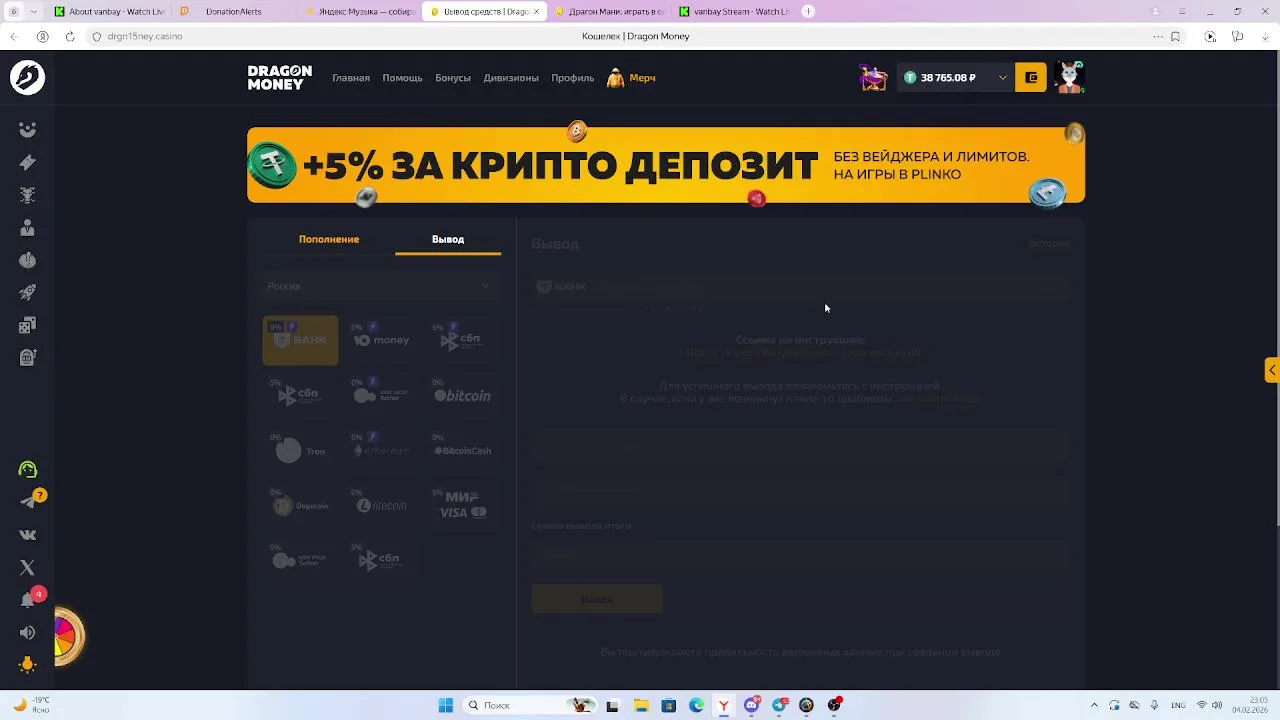Open notifications bell with red badge
1280x720 pixels.
pyautogui.click(x=27, y=600)
